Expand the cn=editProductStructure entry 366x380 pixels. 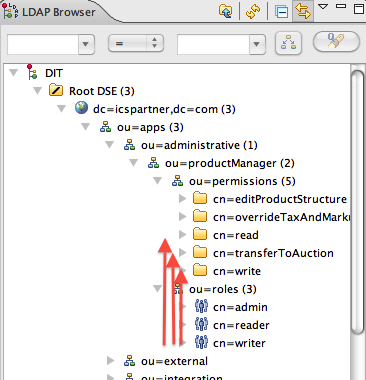pyautogui.click(x=182, y=199)
